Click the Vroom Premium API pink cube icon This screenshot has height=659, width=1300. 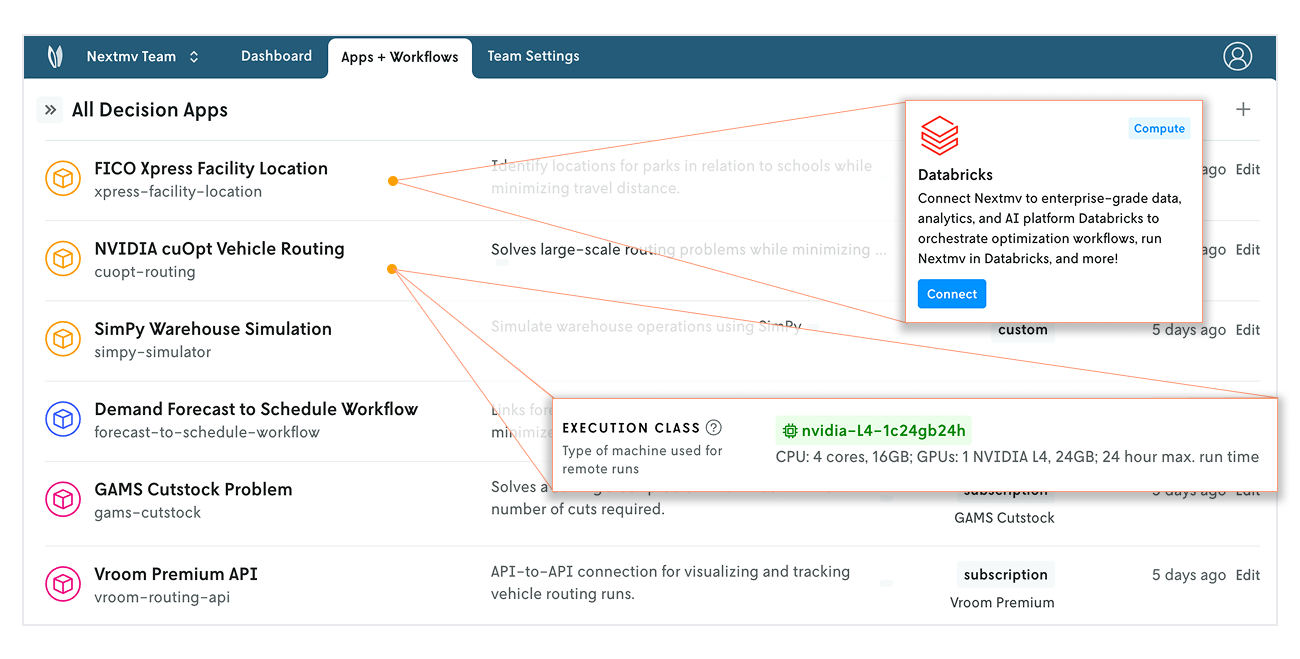click(63, 583)
